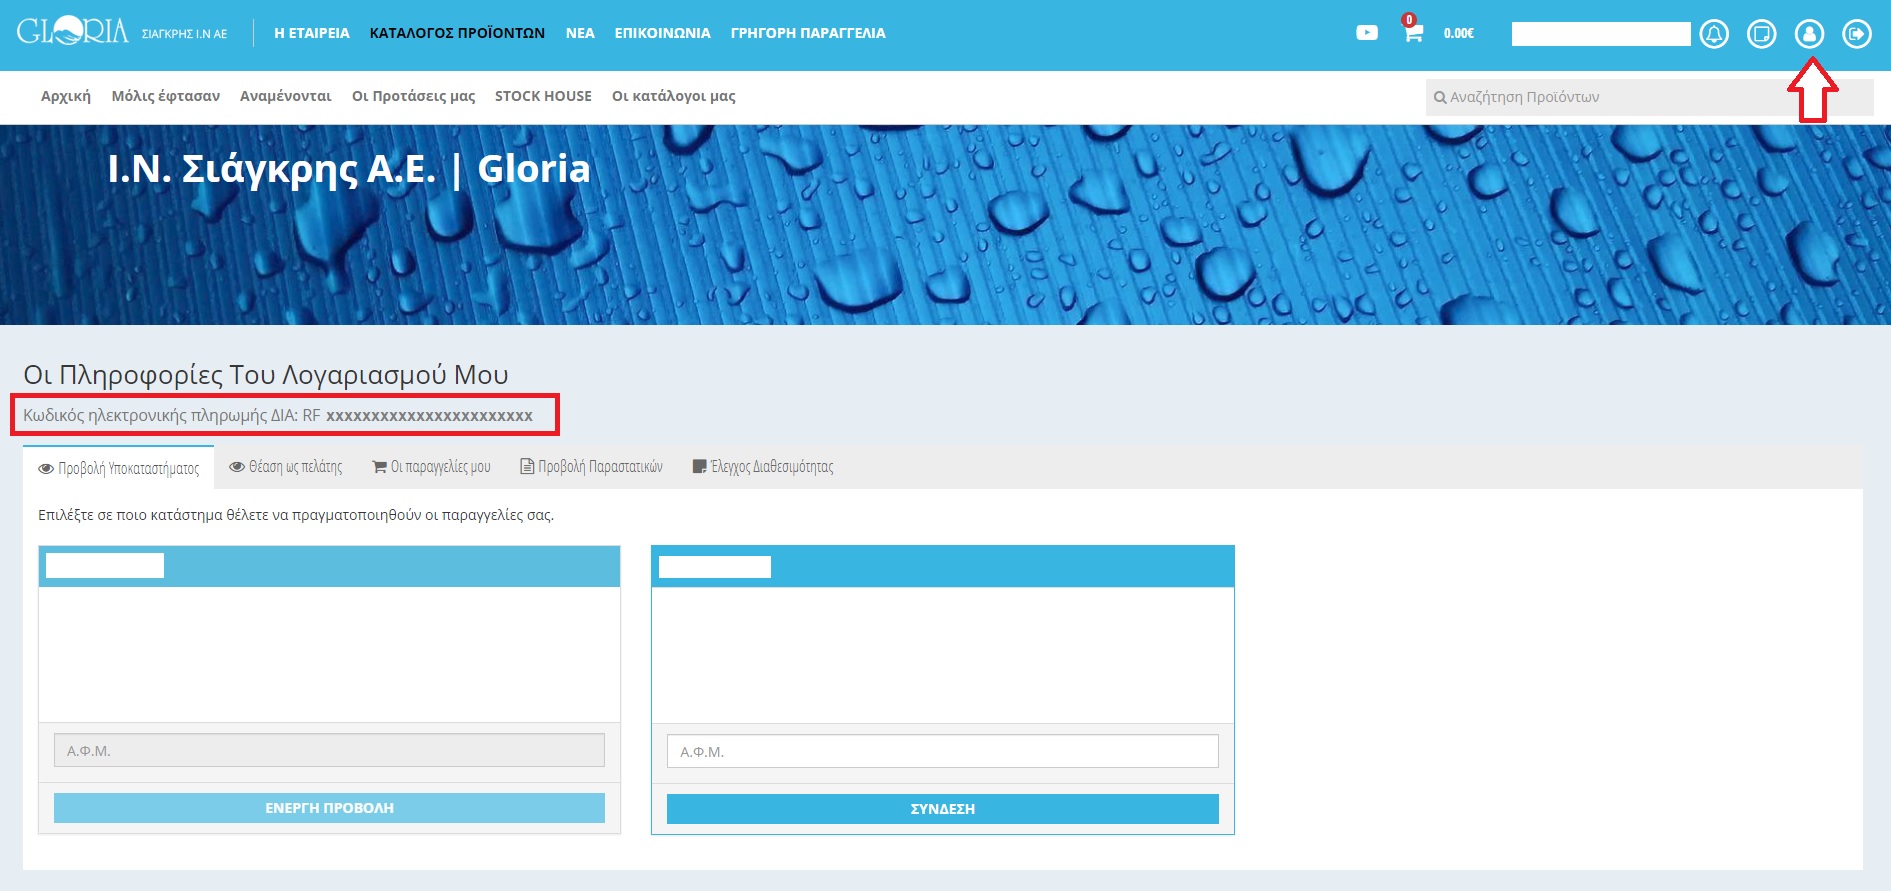
Task: Click the Α.Φ.Μ. field above ΣΥΝΔΕΣΗ
Action: [942, 752]
